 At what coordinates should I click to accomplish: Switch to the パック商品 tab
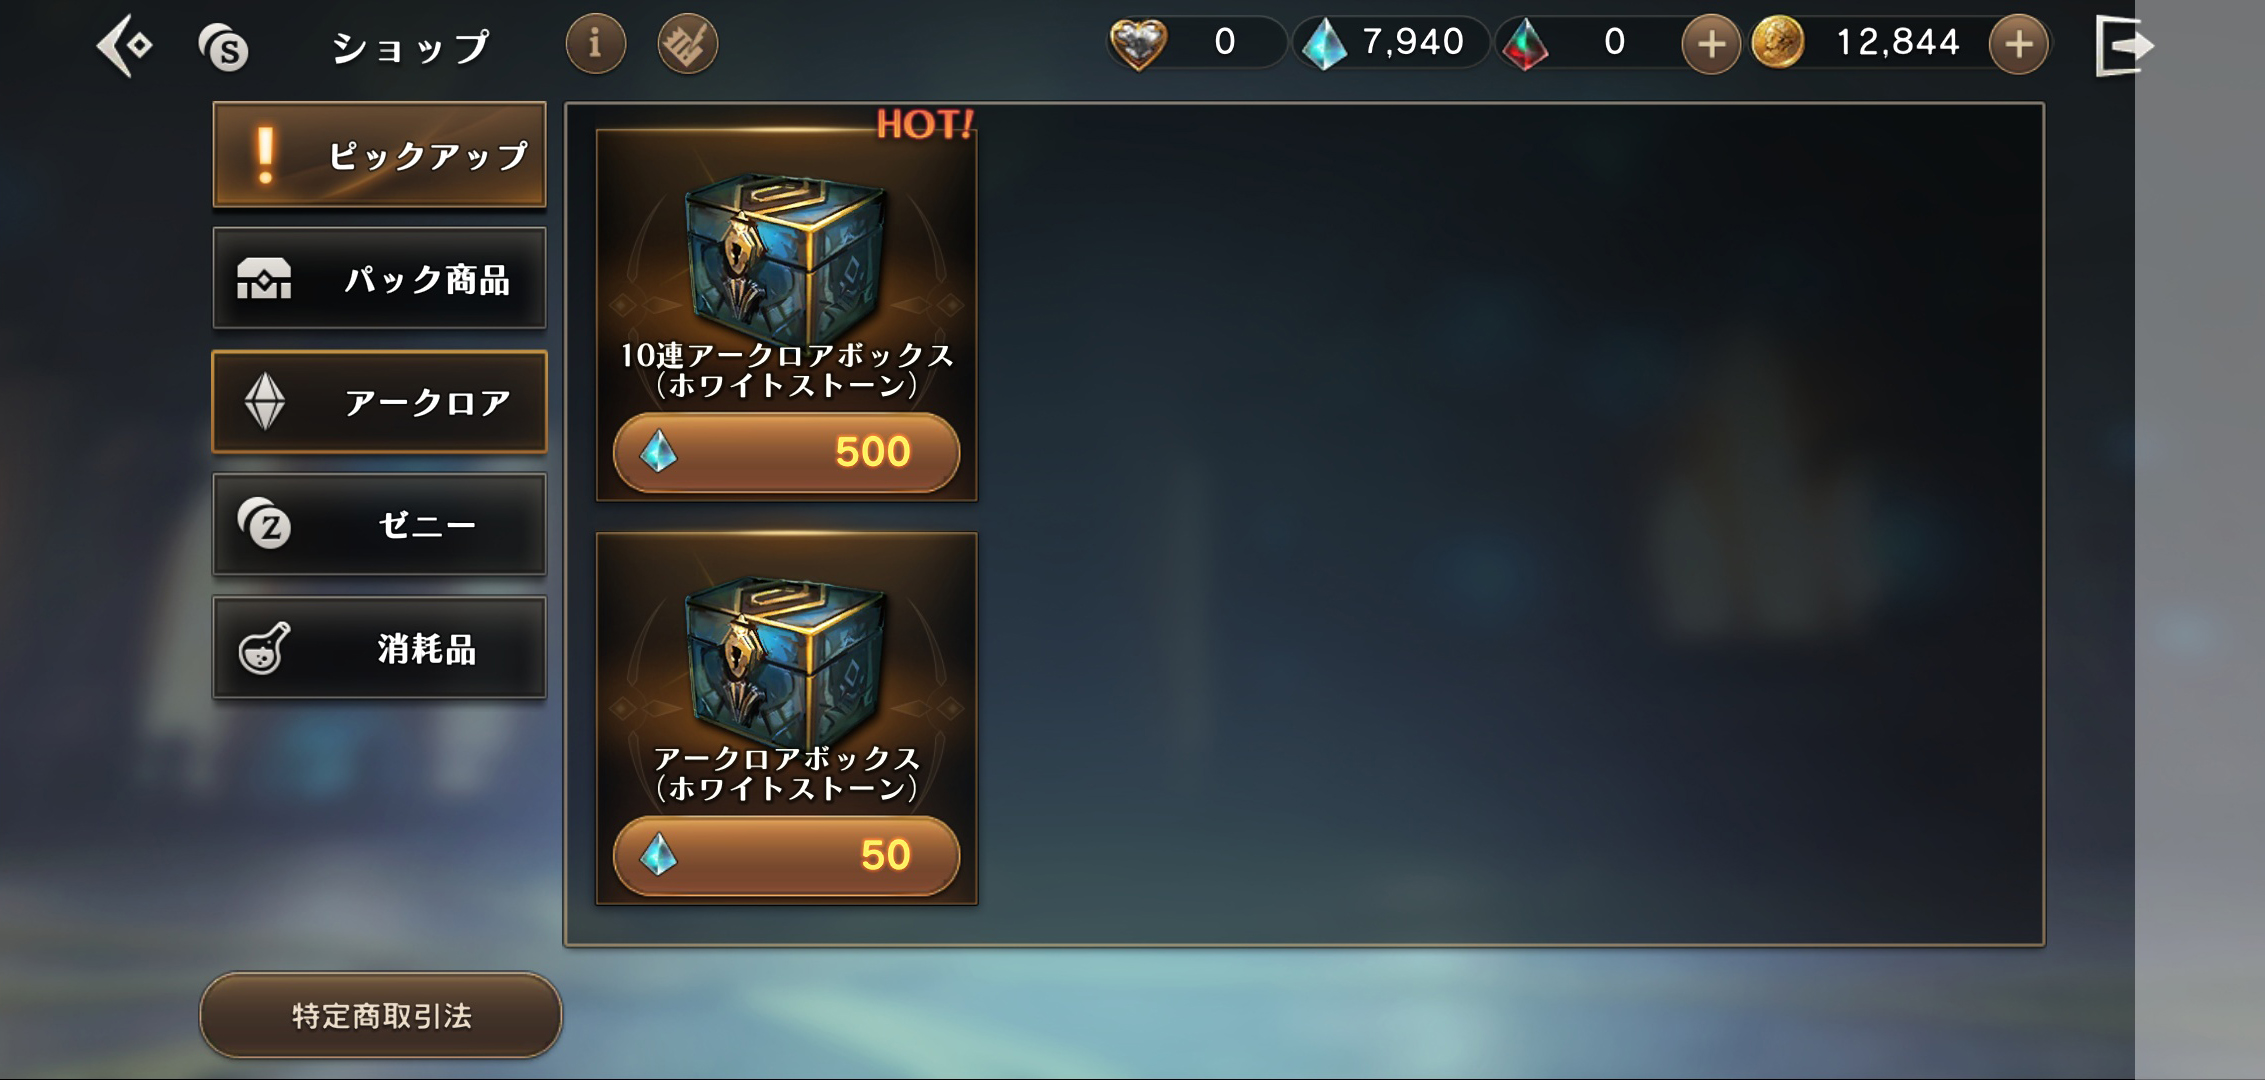click(379, 278)
